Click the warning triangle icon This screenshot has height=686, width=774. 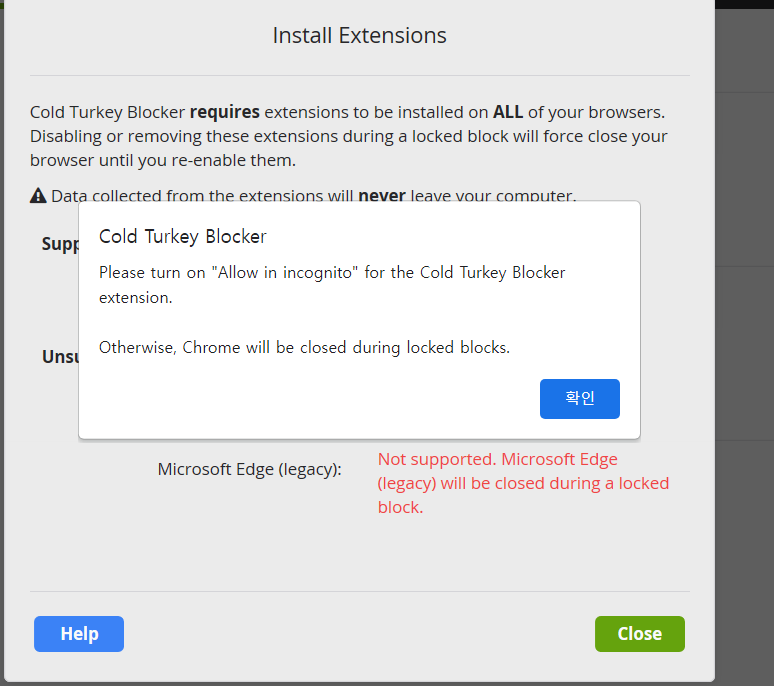tap(38, 196)
